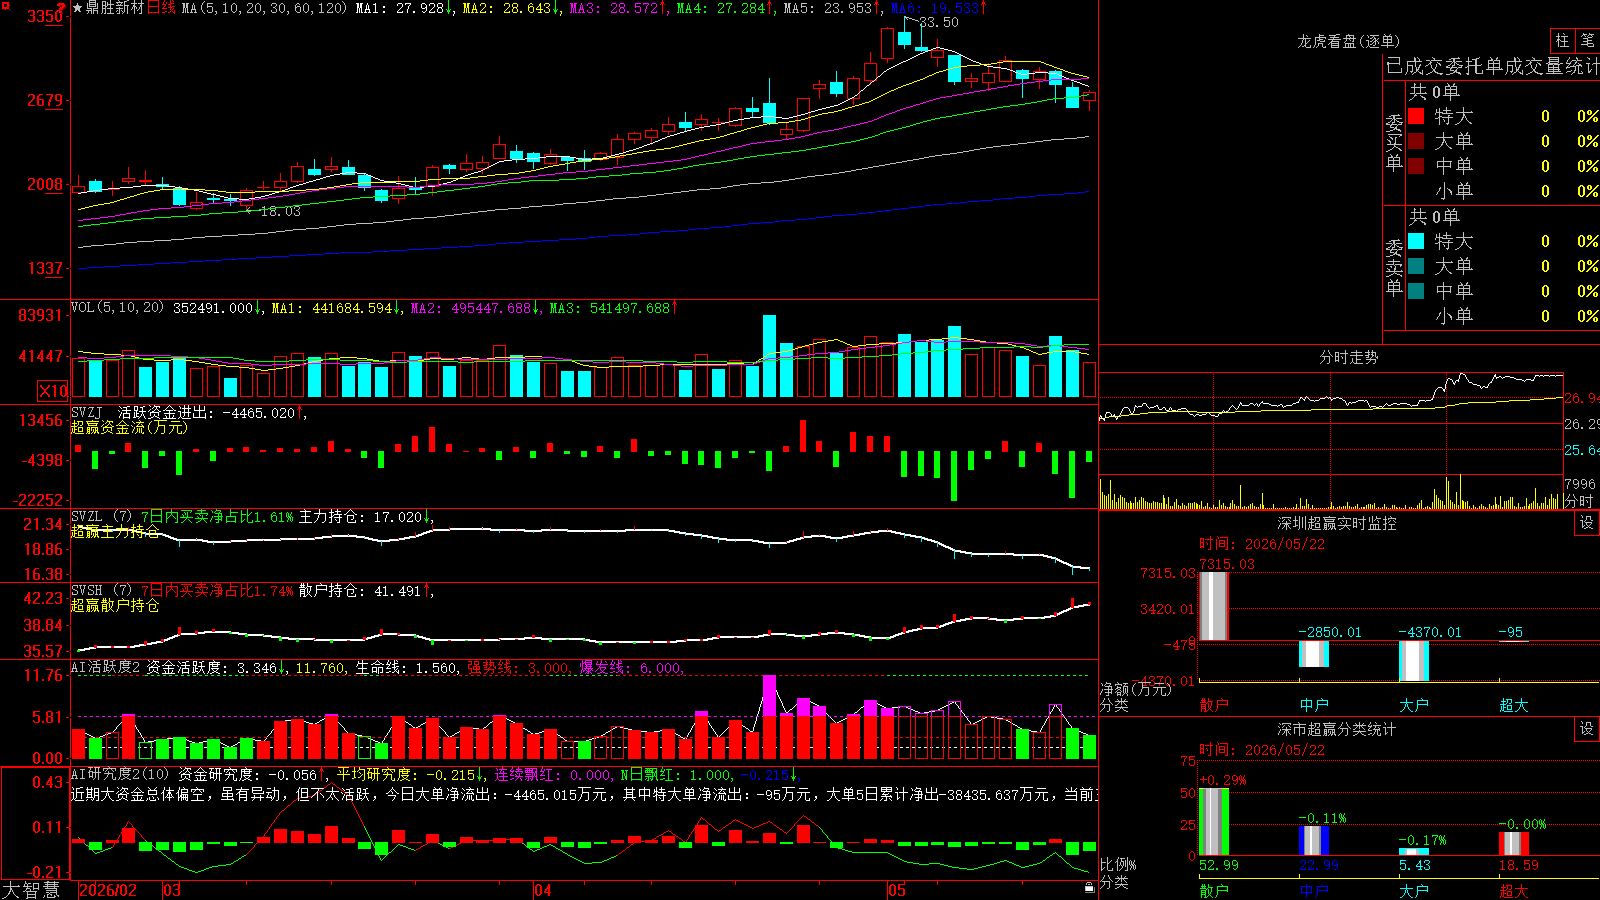Select the MA(5,10,20,30,60,120) indicator label
The image size is (1600, 900).
[x=264, y=8]
